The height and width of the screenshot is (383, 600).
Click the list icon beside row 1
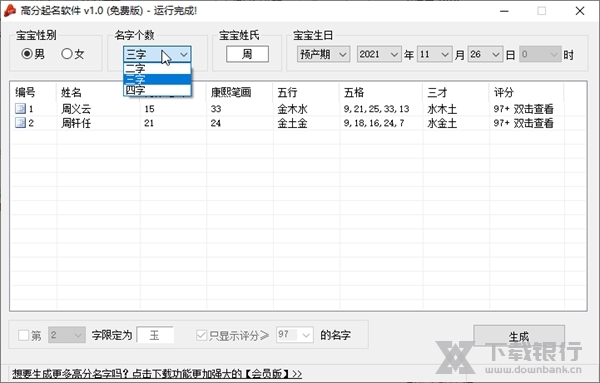click(20, 109)
